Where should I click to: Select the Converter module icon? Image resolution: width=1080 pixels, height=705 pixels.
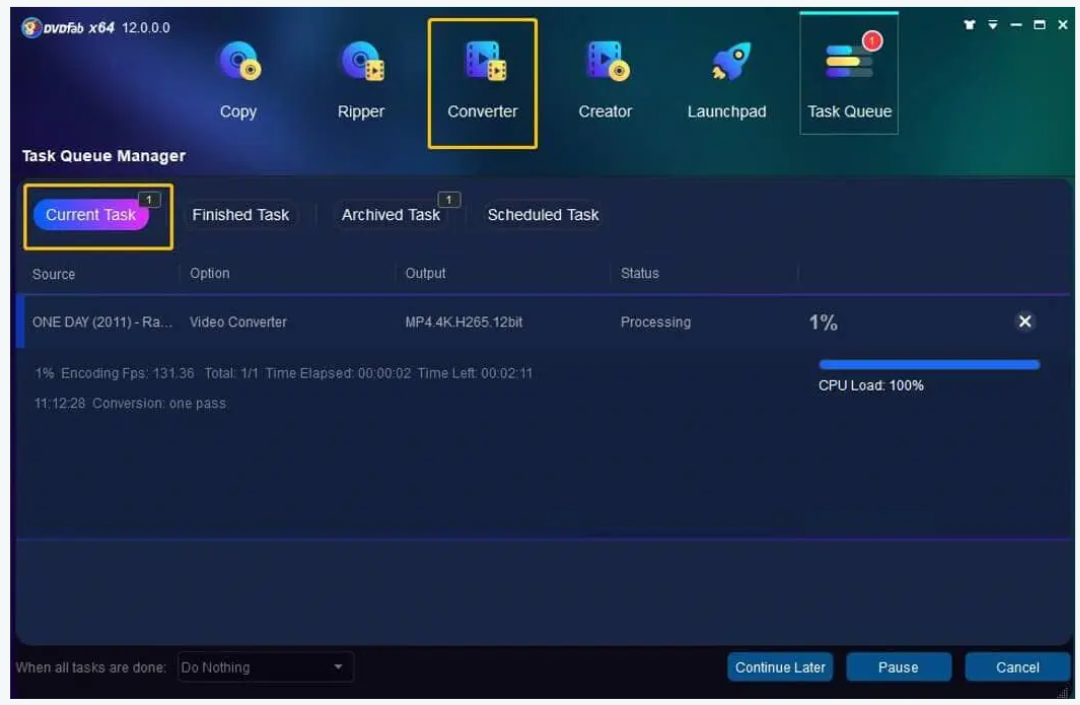pos(483,65)
